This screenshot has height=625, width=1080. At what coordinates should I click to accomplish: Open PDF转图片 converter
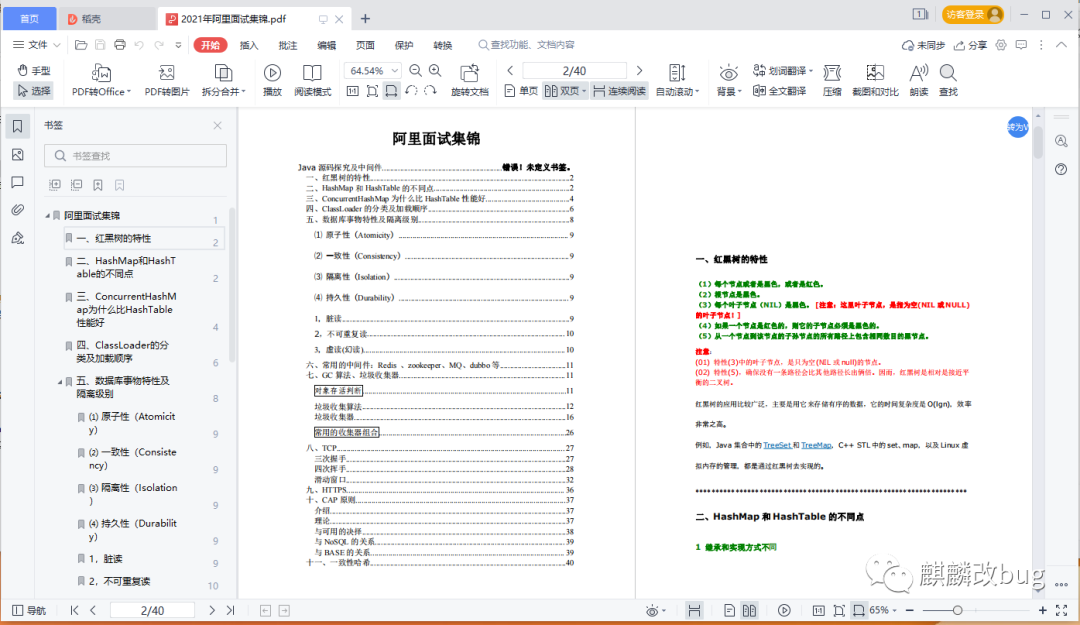[167, 81]
